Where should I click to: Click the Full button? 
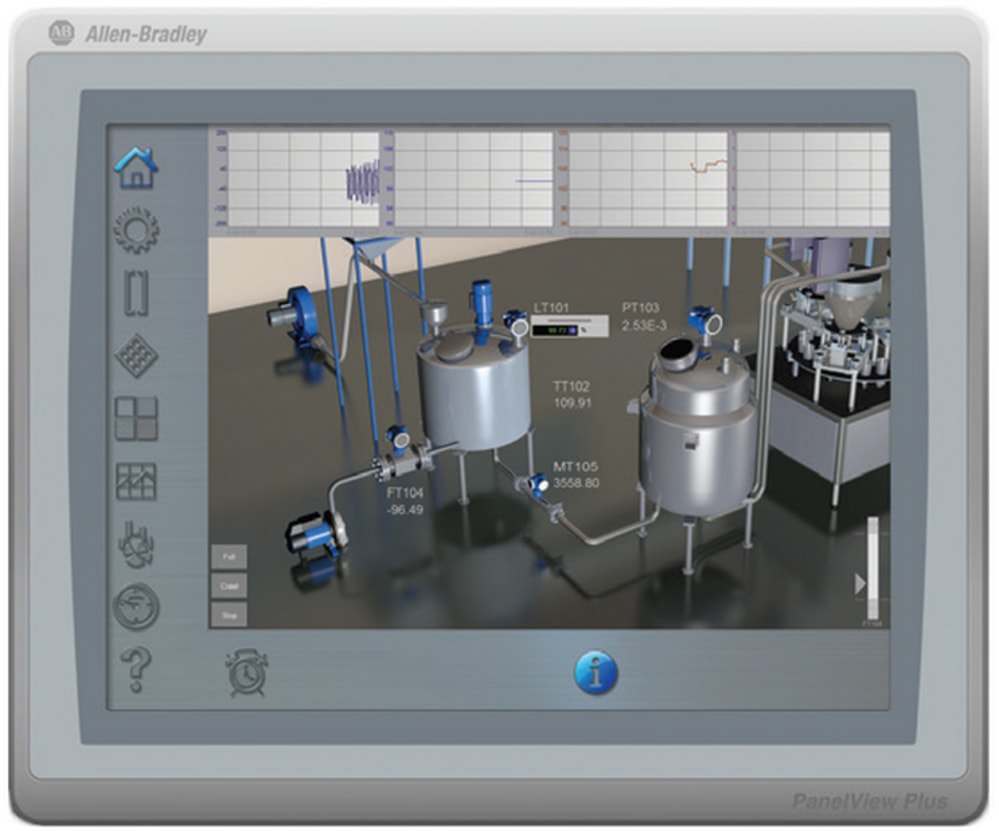coord(229,557)
